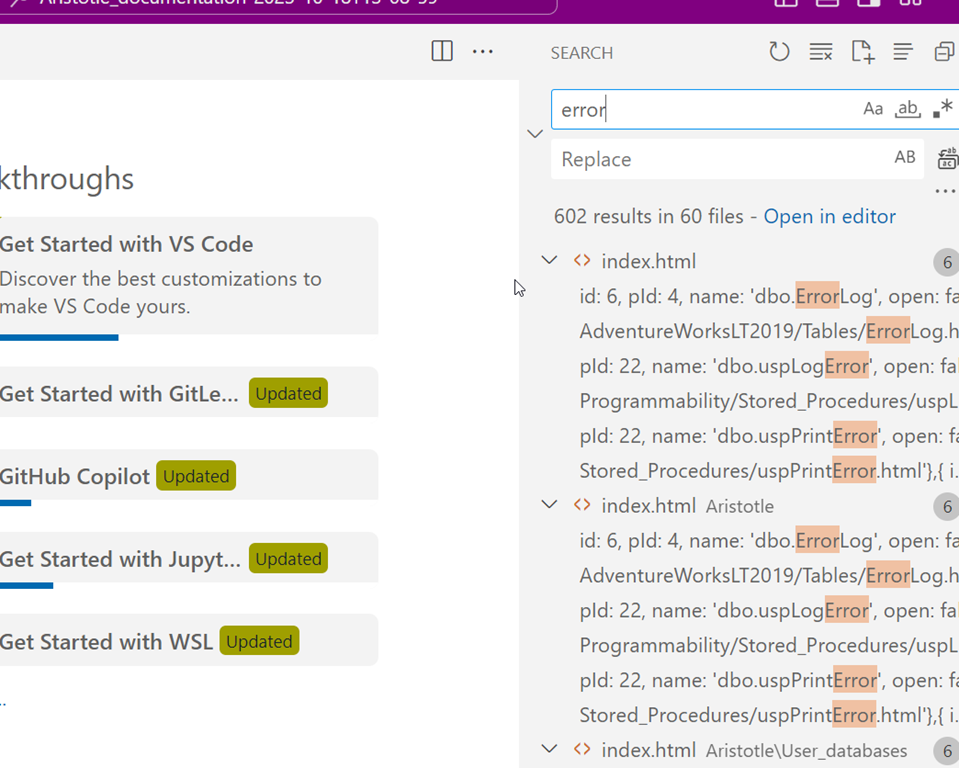Click the Replace All icon
This screenshot has width=959, height=768.
pos(947,158)
